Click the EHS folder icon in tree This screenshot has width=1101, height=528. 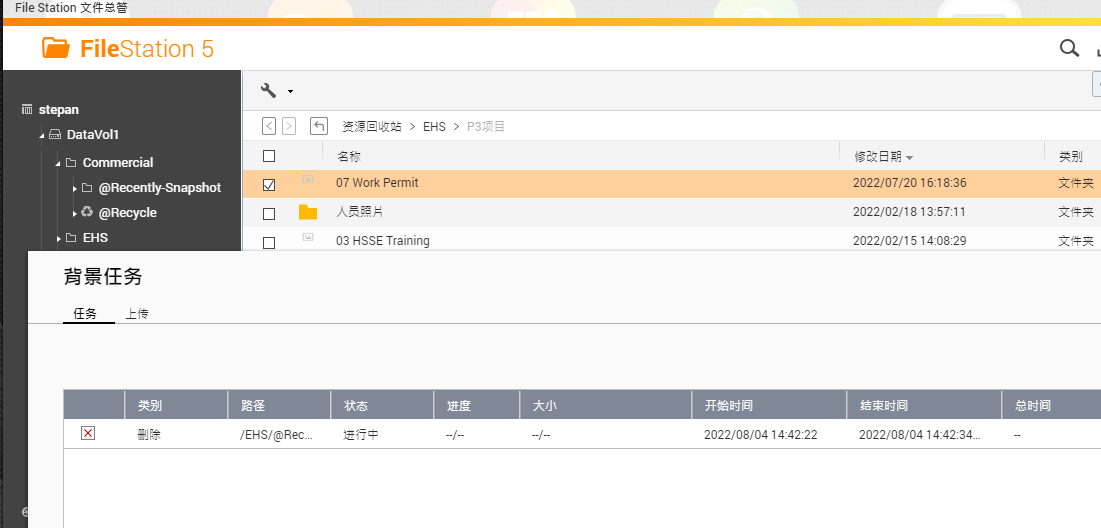(x=71, y=237)
